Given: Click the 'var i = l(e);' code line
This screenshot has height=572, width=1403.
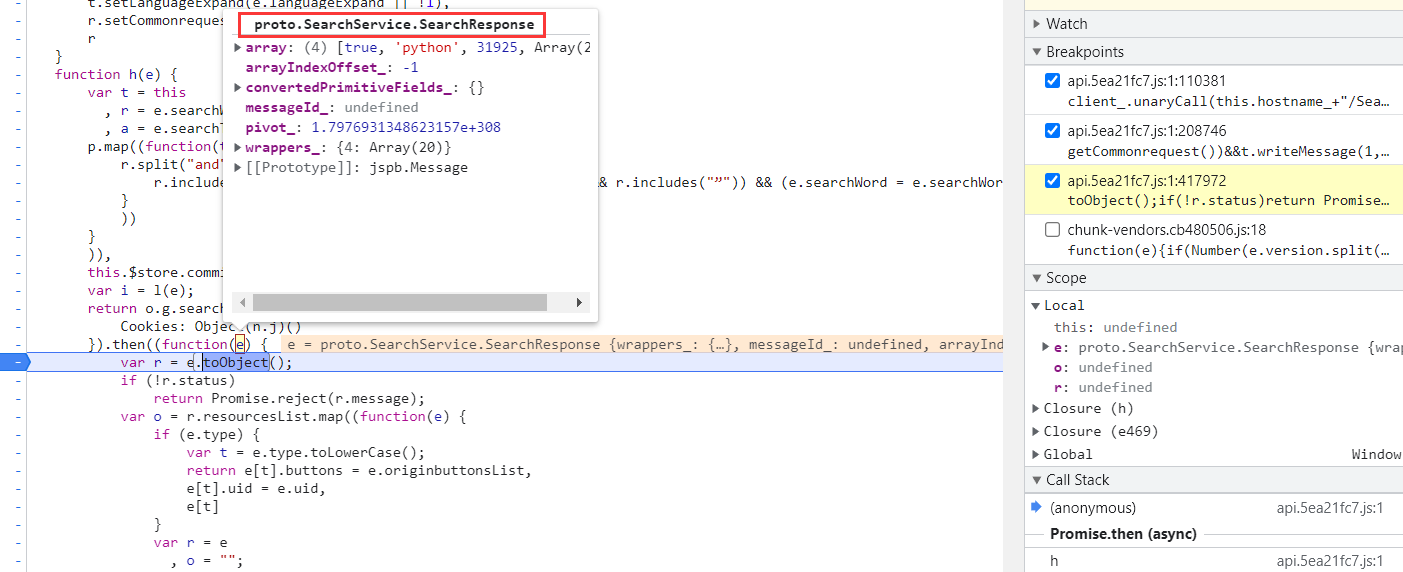Looking at the screenshot, I should (140, 291).
